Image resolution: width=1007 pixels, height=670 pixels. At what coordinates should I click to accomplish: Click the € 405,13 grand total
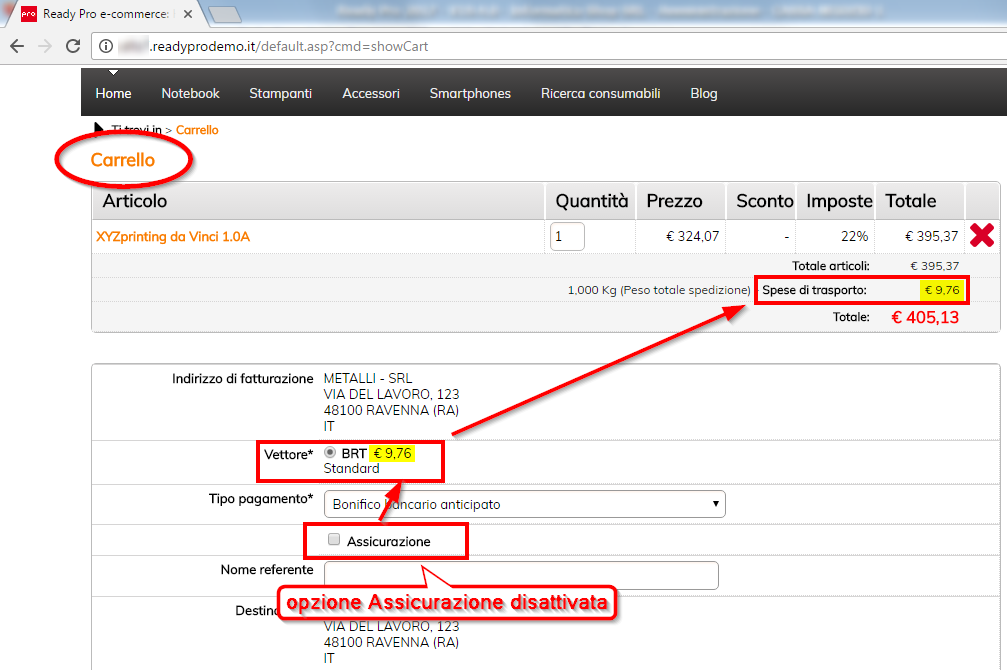[x=925, y=317]
